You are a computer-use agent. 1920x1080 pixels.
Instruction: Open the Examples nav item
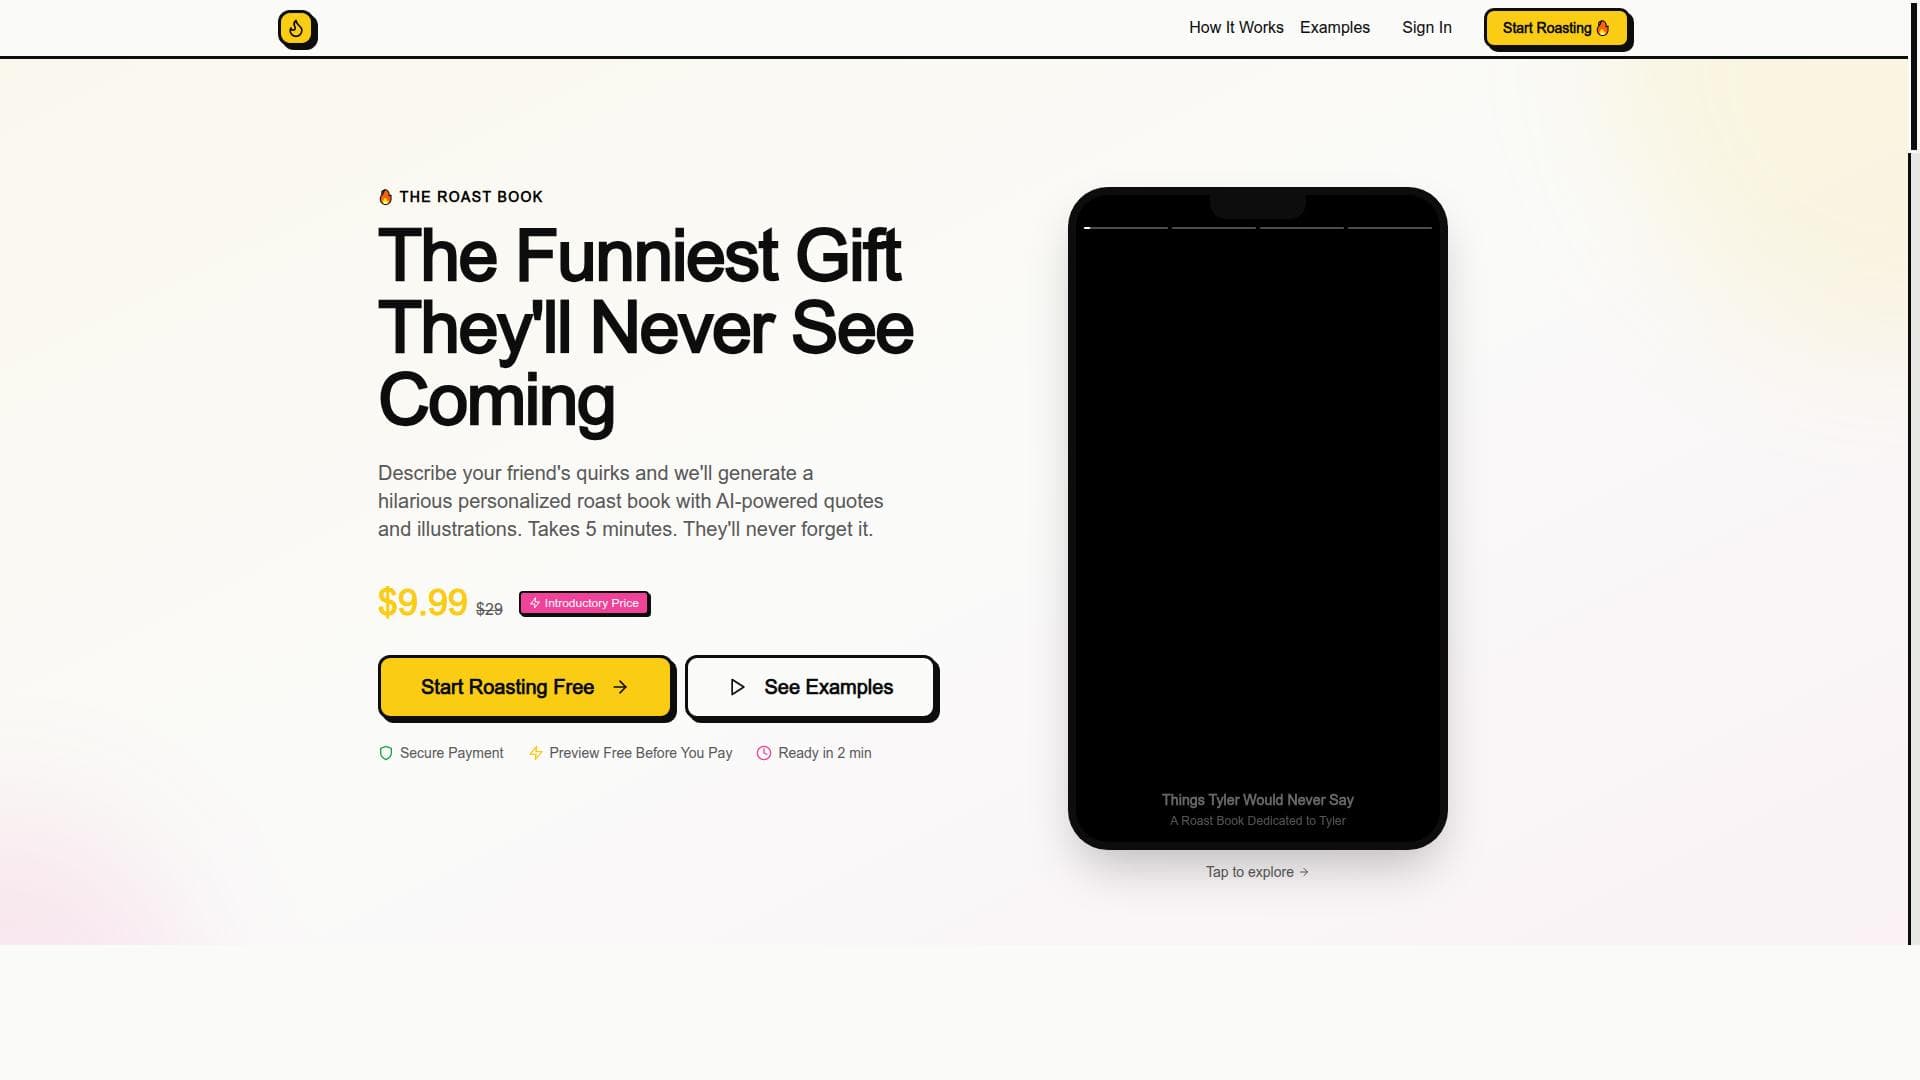pyautogui.click(x=1335, y=28)
